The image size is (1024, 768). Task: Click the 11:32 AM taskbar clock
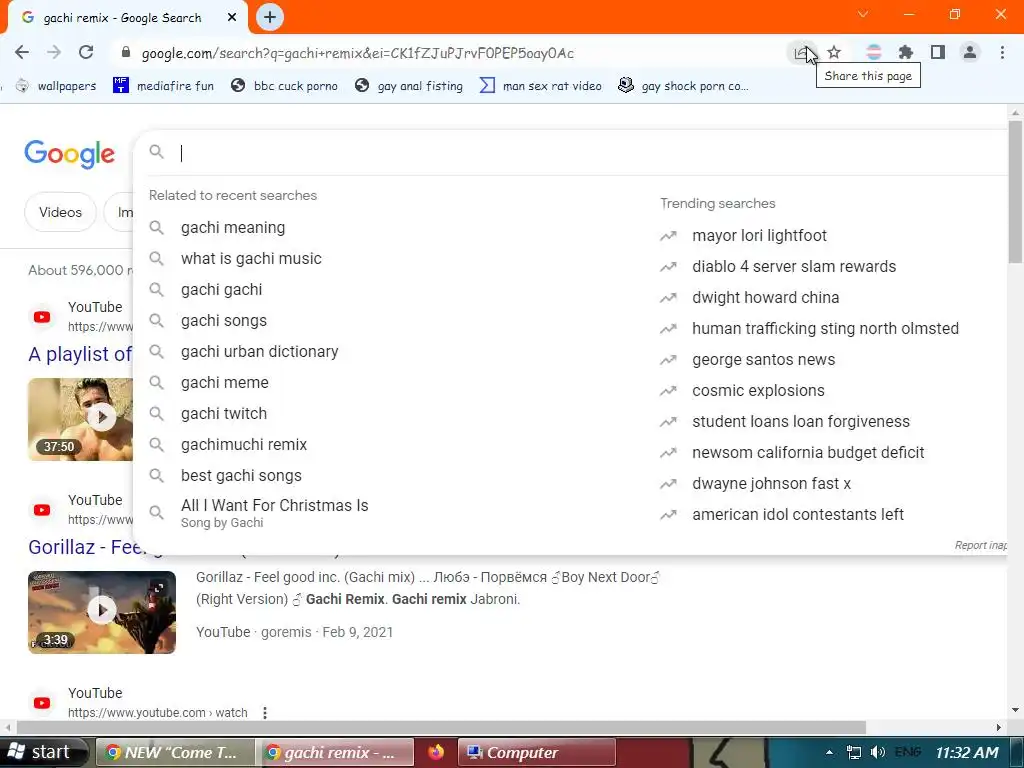click(x=967, y=752)
